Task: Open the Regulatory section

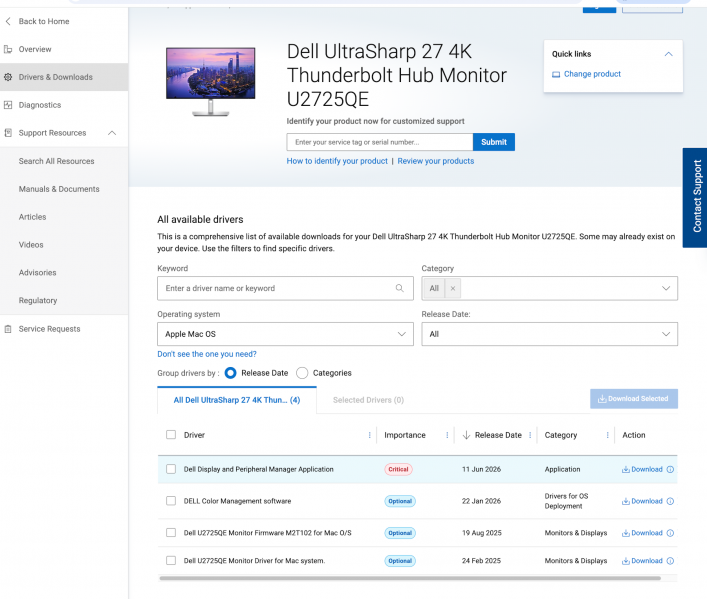Action: click(38, 301)
